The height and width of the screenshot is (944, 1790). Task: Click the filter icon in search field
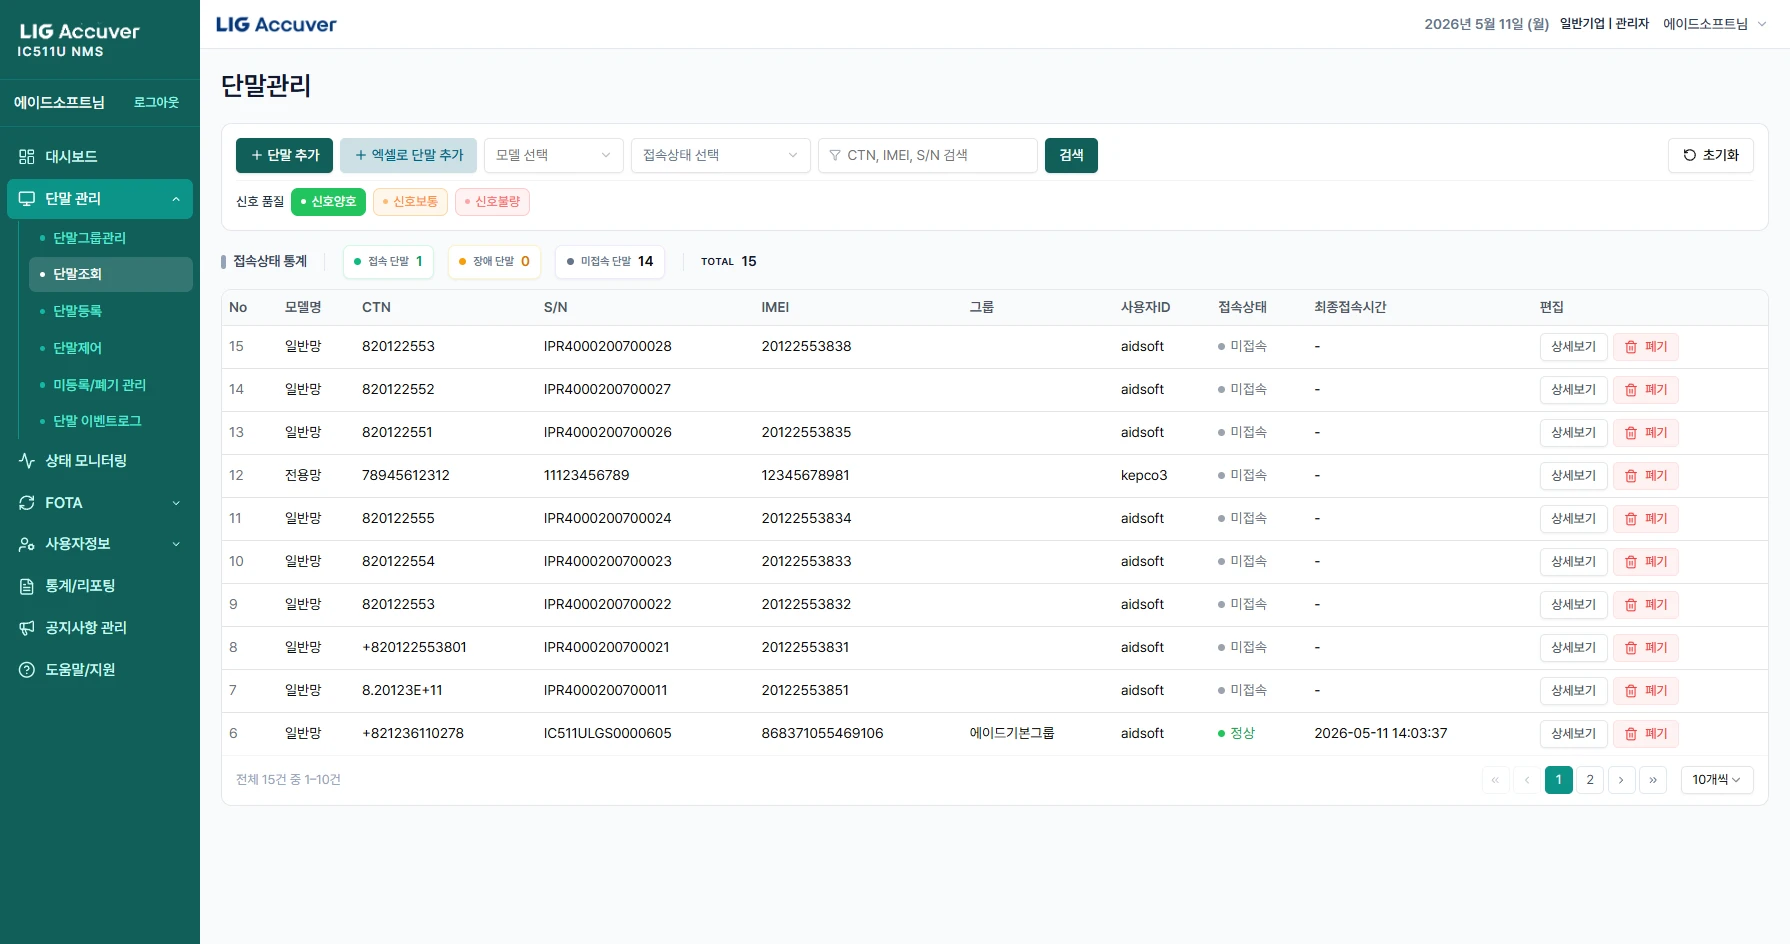point(835,155)
